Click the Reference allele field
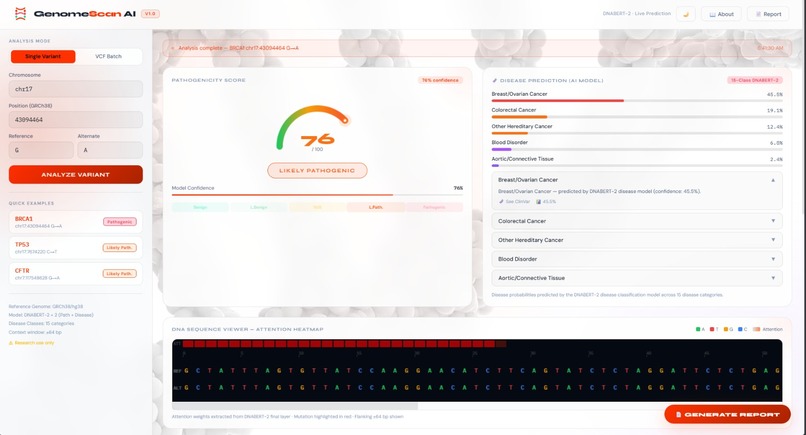The height and width of the screenshot is (435, 806). coord(41,150)
